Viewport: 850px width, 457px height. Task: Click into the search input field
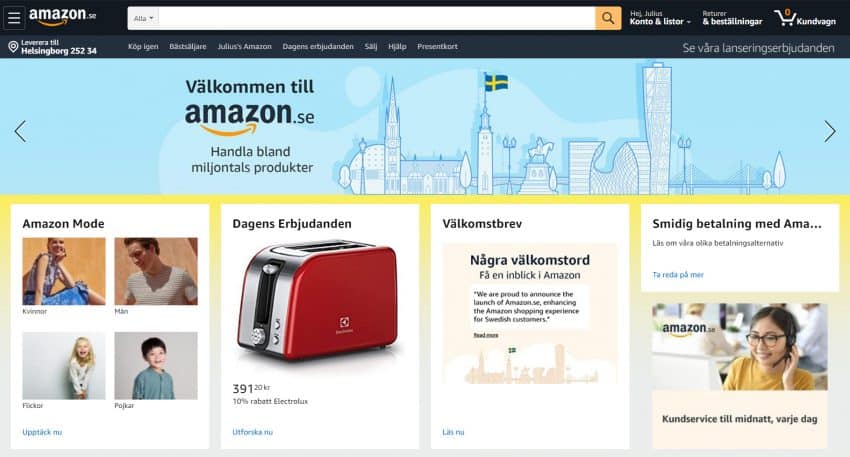(377, 18)
